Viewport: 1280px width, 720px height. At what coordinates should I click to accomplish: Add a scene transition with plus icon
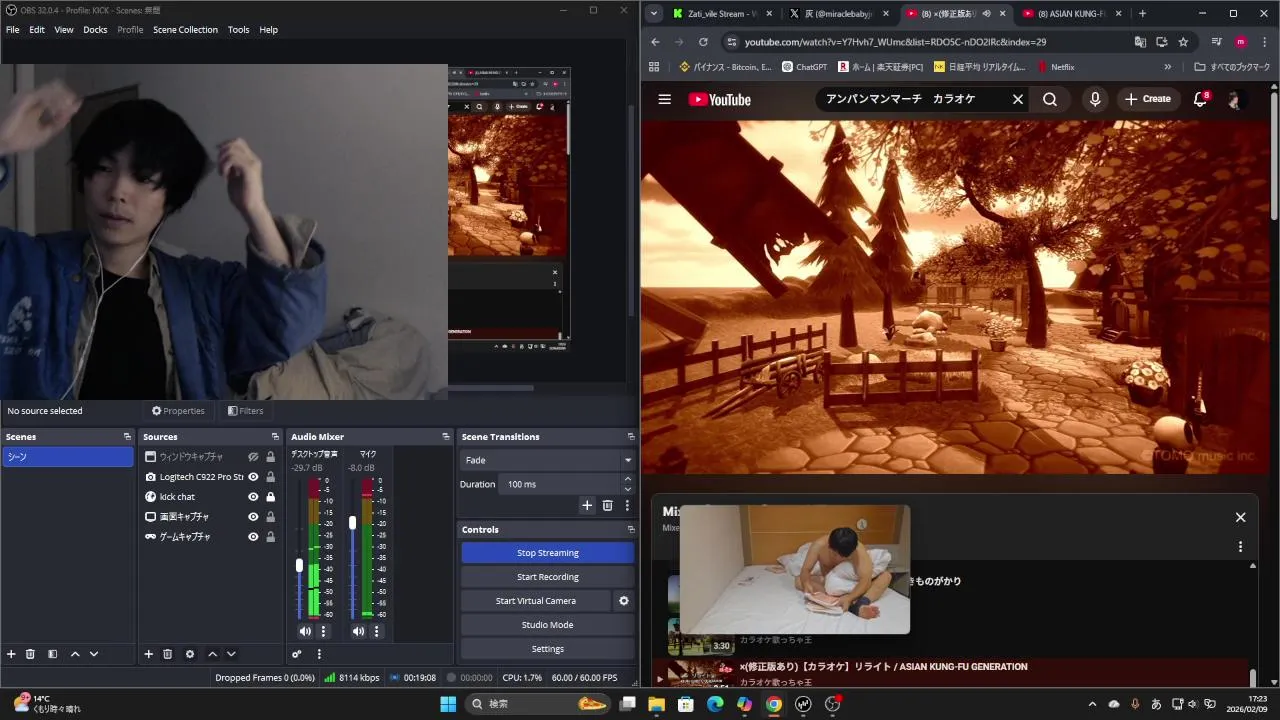coord(587,506)
